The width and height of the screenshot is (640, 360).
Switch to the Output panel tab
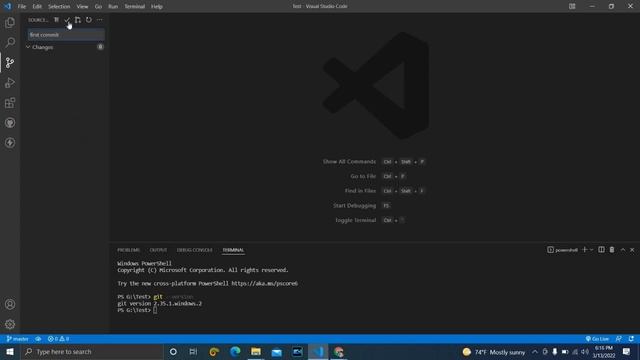tap(158, 250)
